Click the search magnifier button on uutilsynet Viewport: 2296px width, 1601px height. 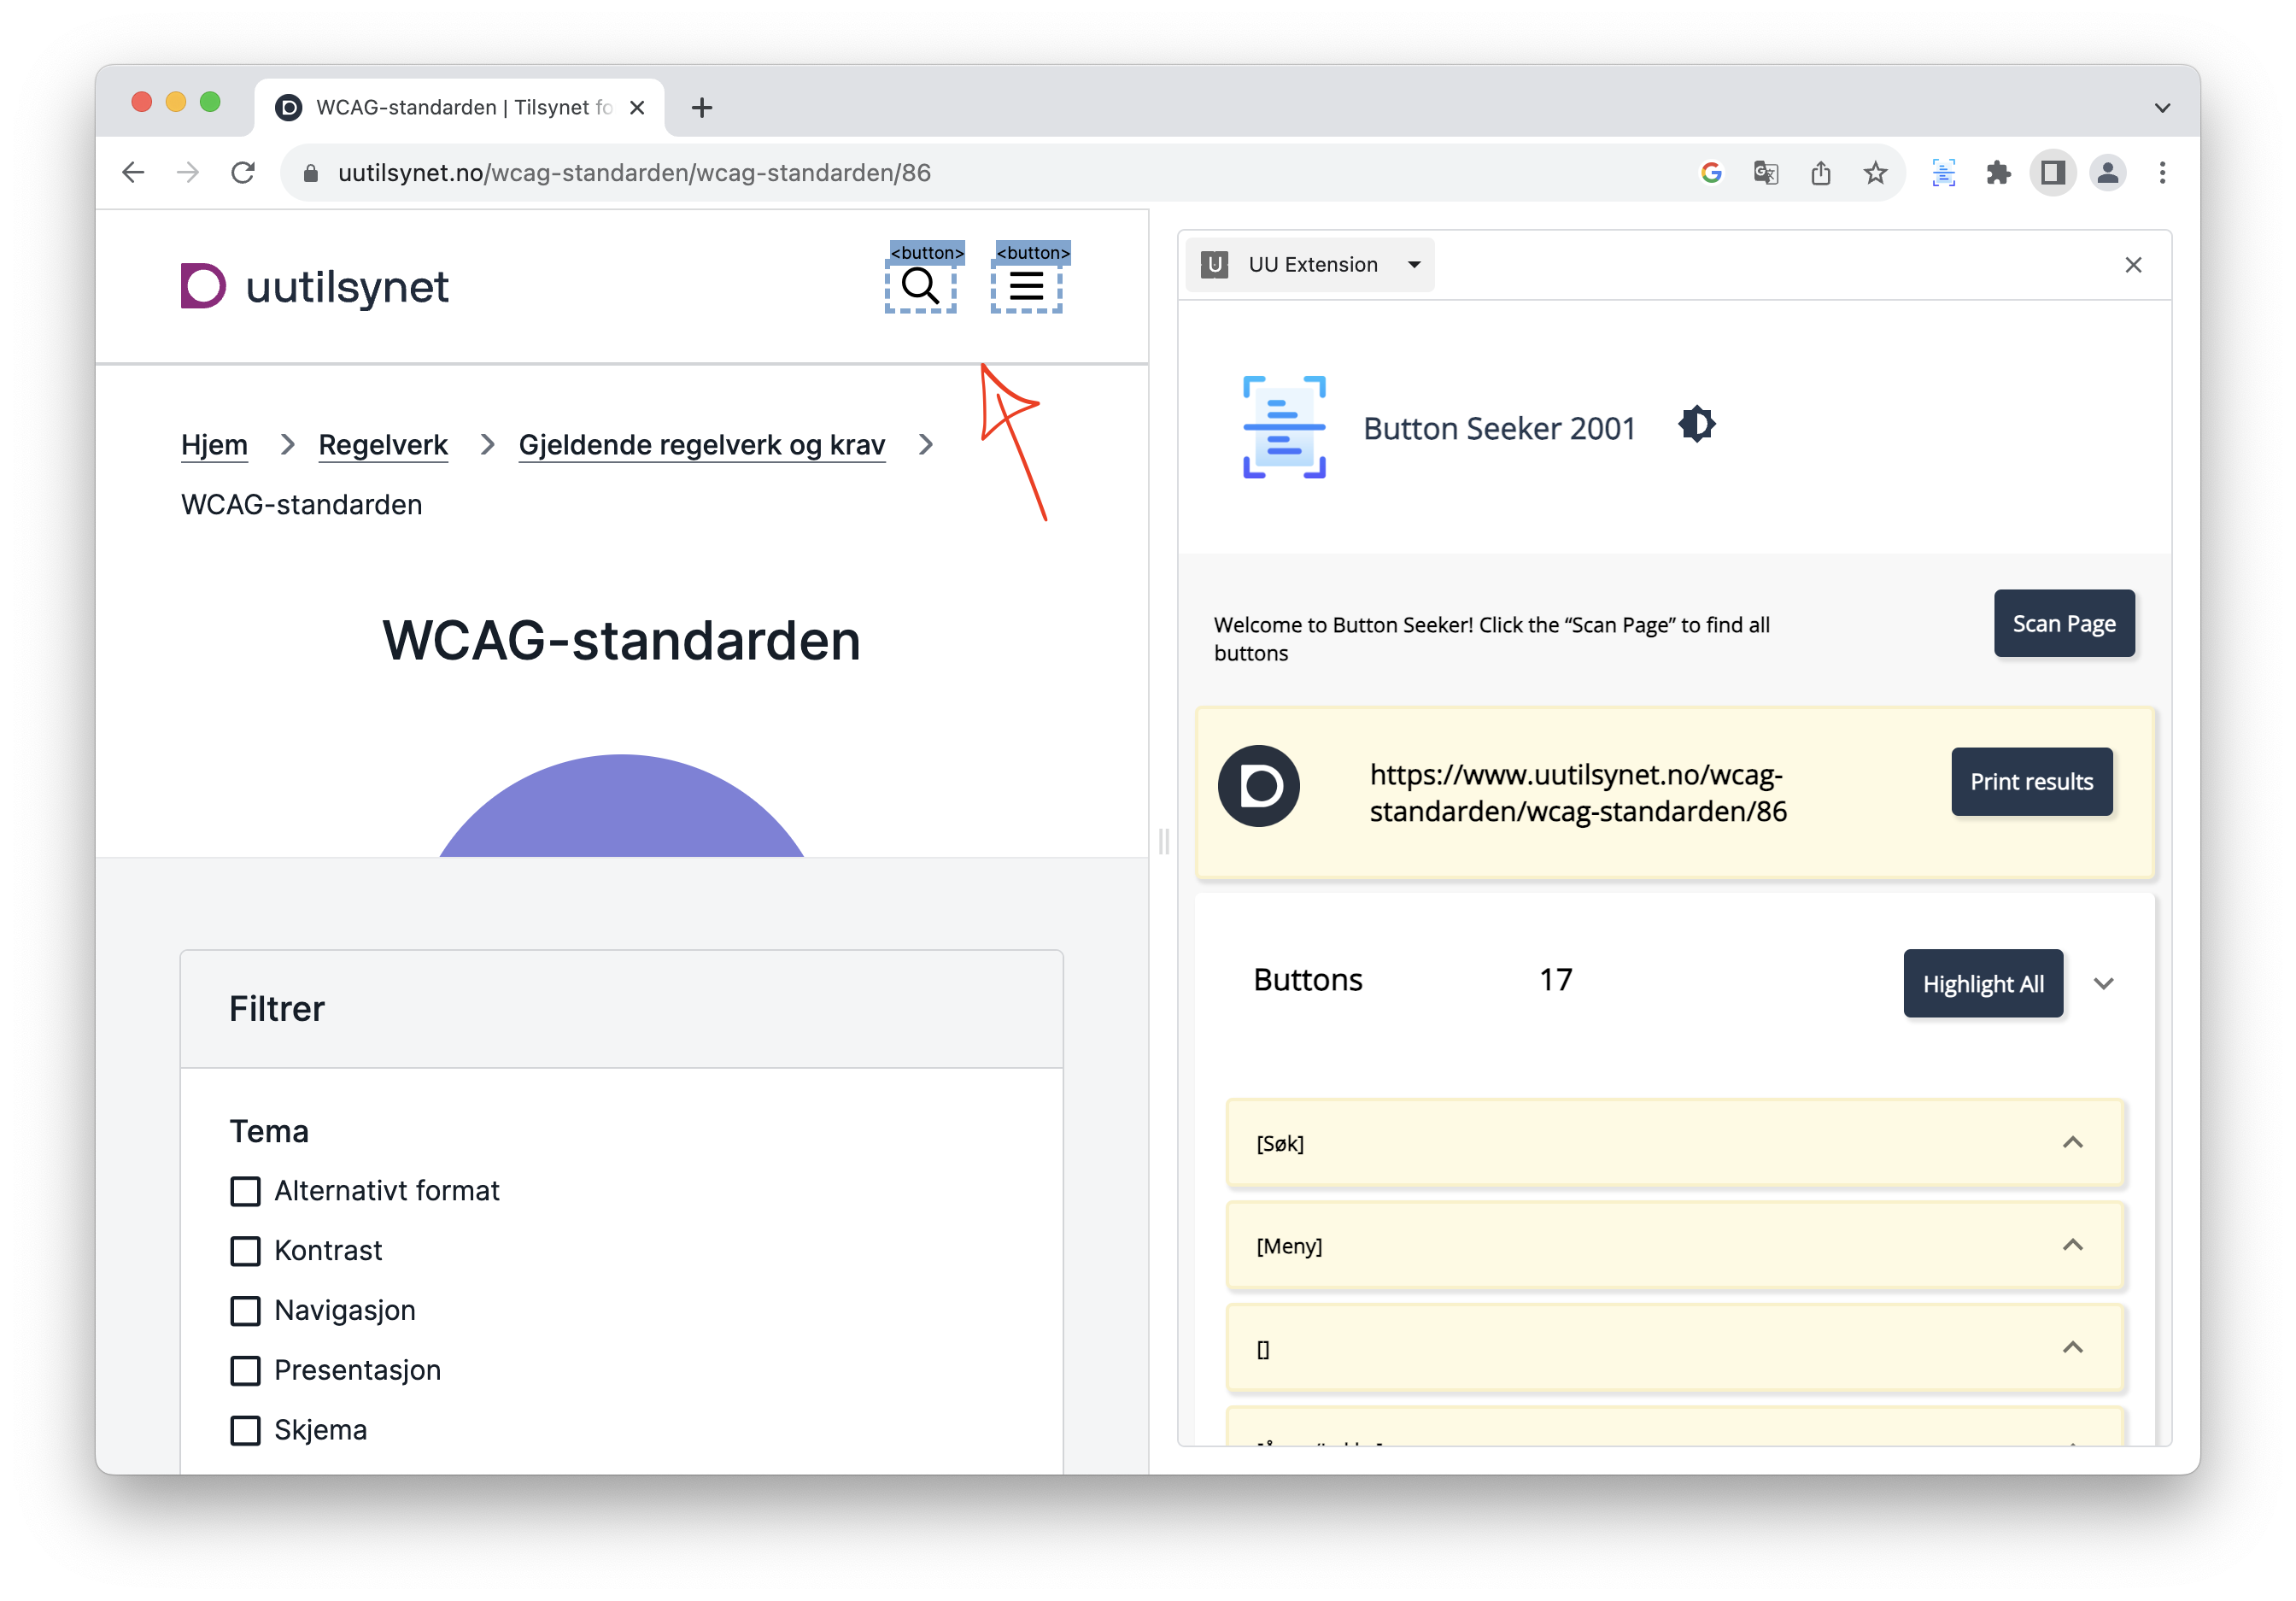(x=920, y=287)
